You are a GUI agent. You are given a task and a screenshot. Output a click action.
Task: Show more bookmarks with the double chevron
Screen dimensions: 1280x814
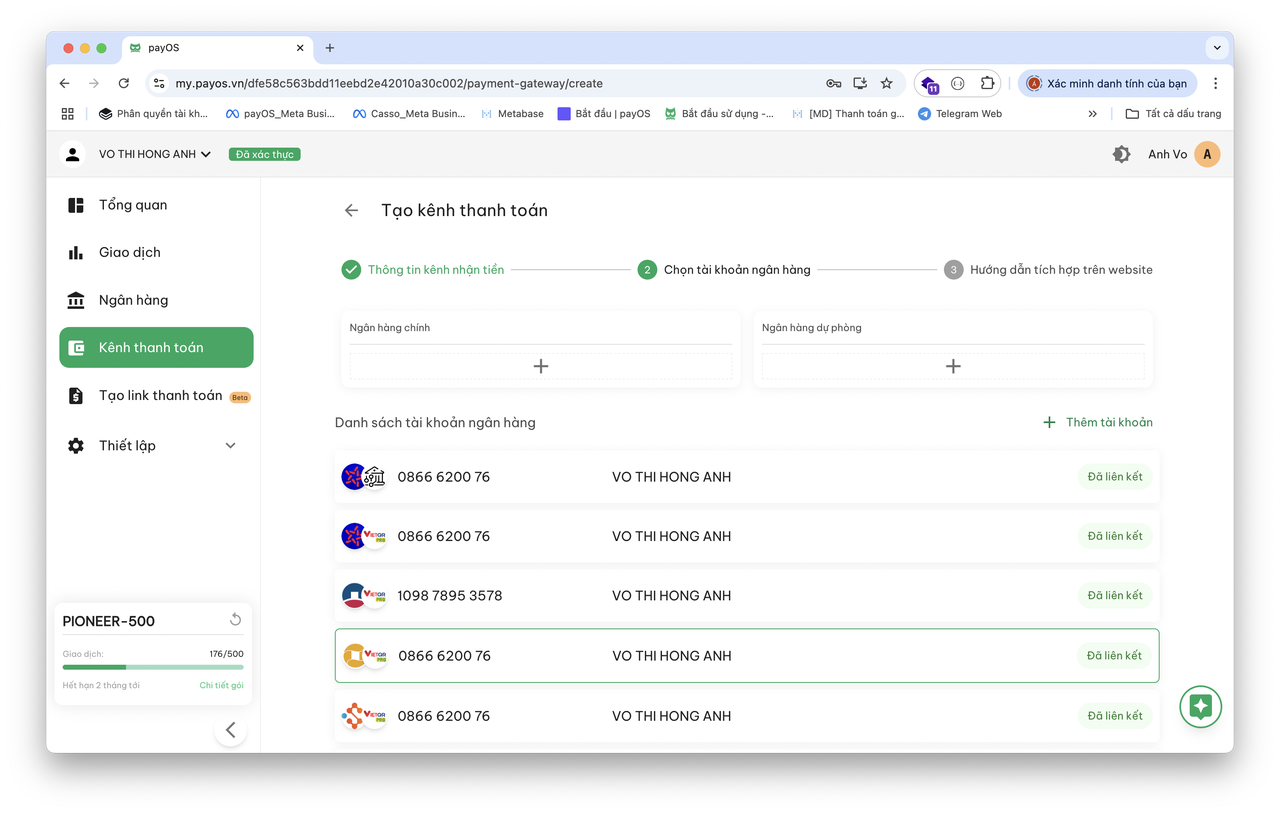pos(1092,114)
